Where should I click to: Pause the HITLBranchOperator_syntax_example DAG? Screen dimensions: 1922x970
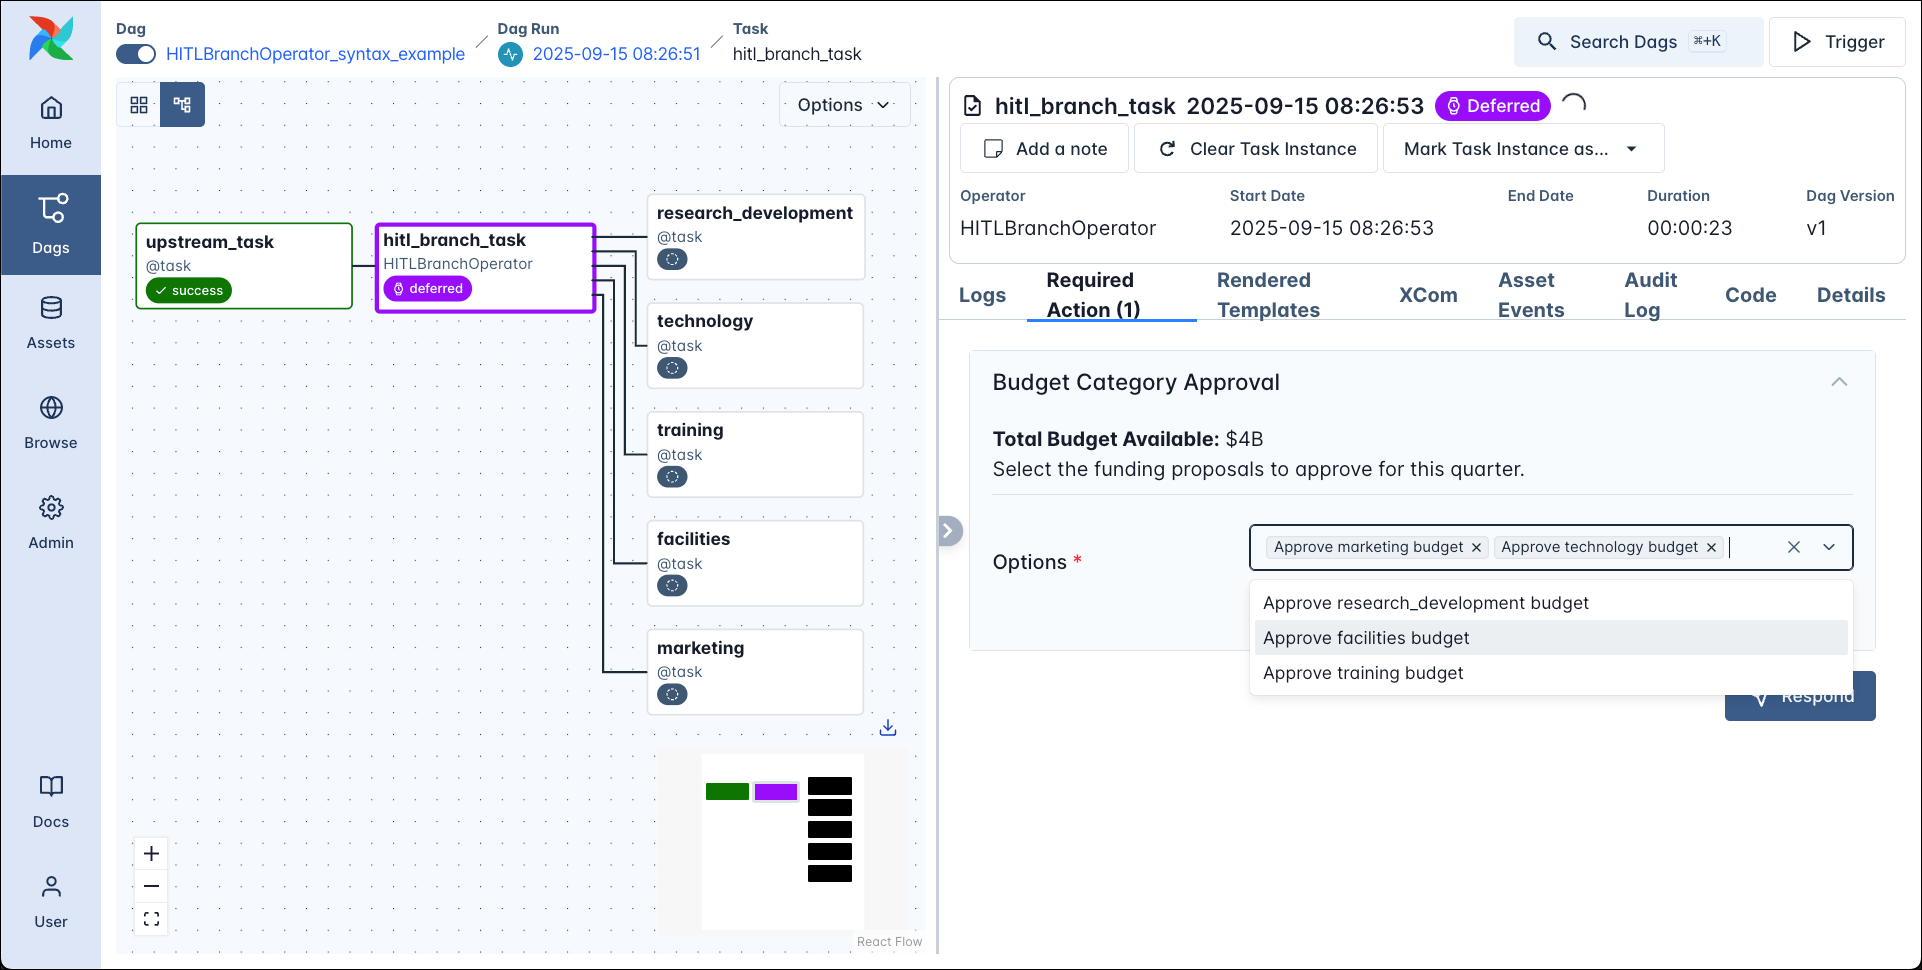(135, 54)
